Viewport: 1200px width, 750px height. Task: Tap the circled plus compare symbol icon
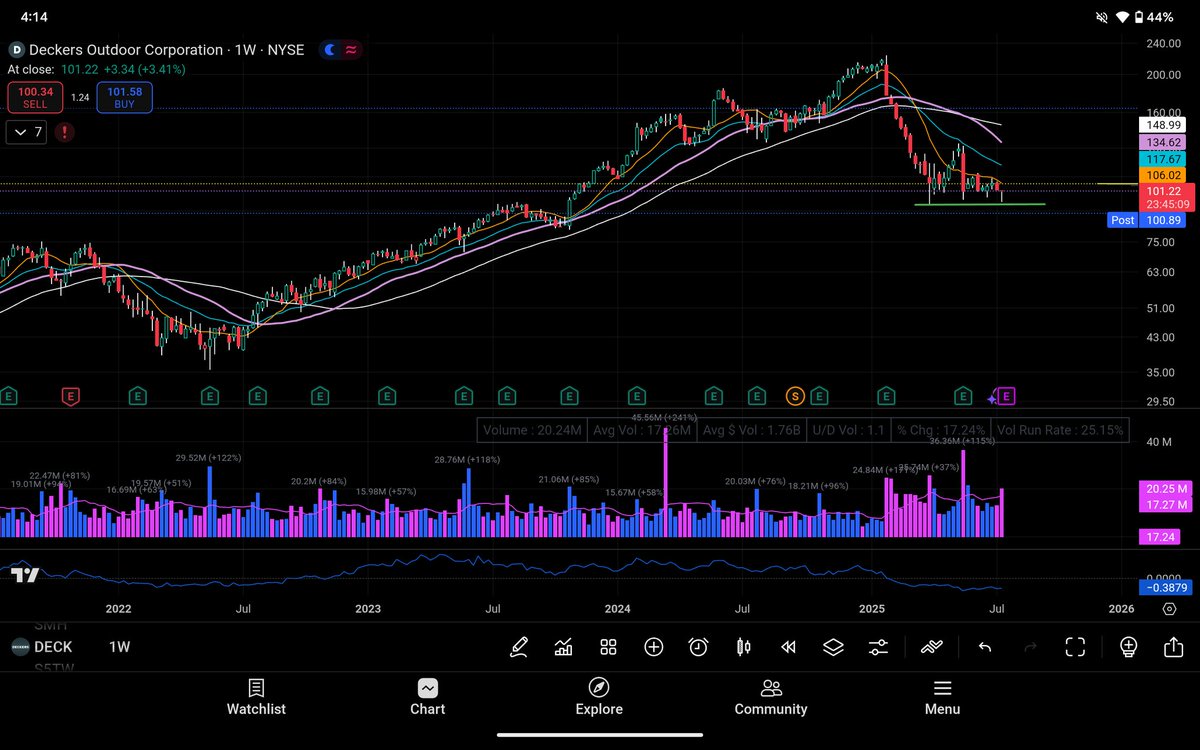coord(653,647)
